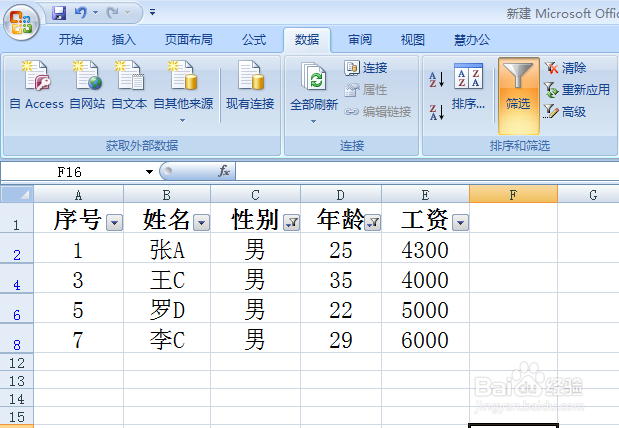Click the 编辑链接 edit links button
Viewport: 619px width, 428px height.
click(378, 112)
